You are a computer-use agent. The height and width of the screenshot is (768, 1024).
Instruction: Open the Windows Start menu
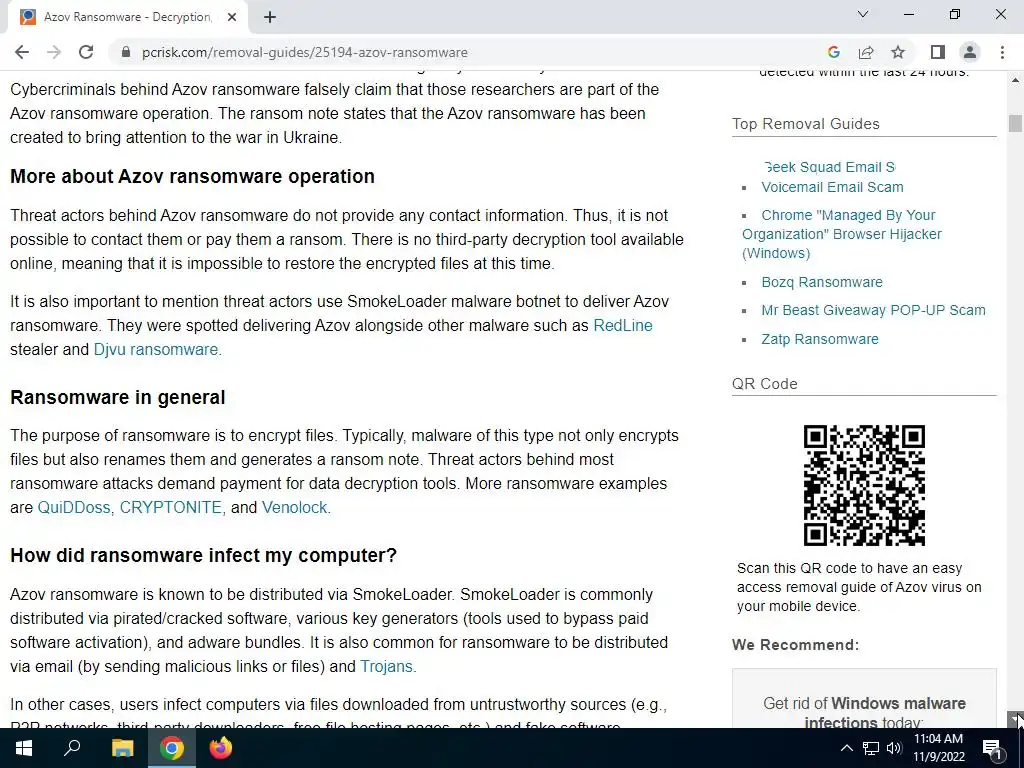click(24, 748)
